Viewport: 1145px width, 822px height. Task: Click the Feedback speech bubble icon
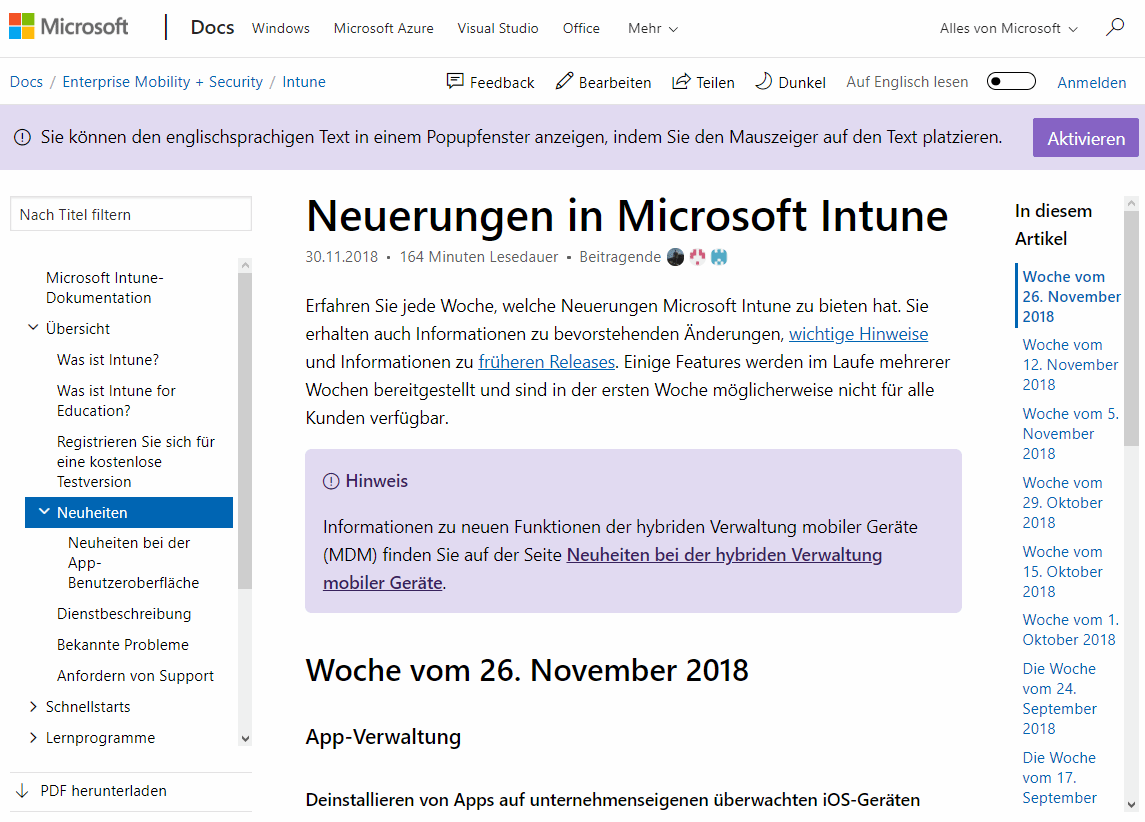pos(454,81)
